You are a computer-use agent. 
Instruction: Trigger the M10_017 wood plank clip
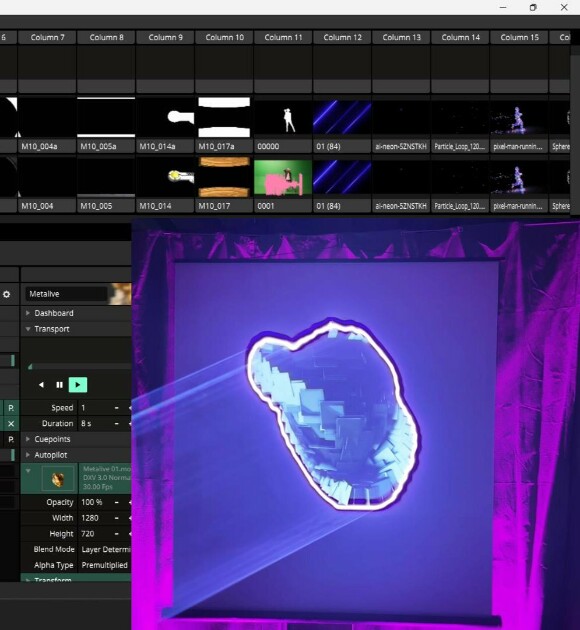click(x=224, y=177)
